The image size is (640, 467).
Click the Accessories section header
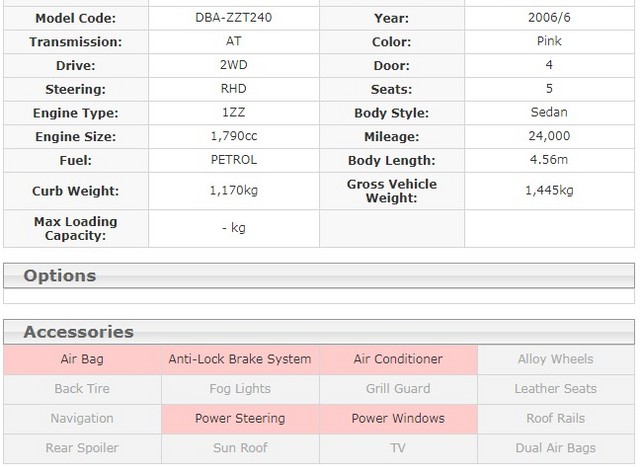click(x=78, y=332)
